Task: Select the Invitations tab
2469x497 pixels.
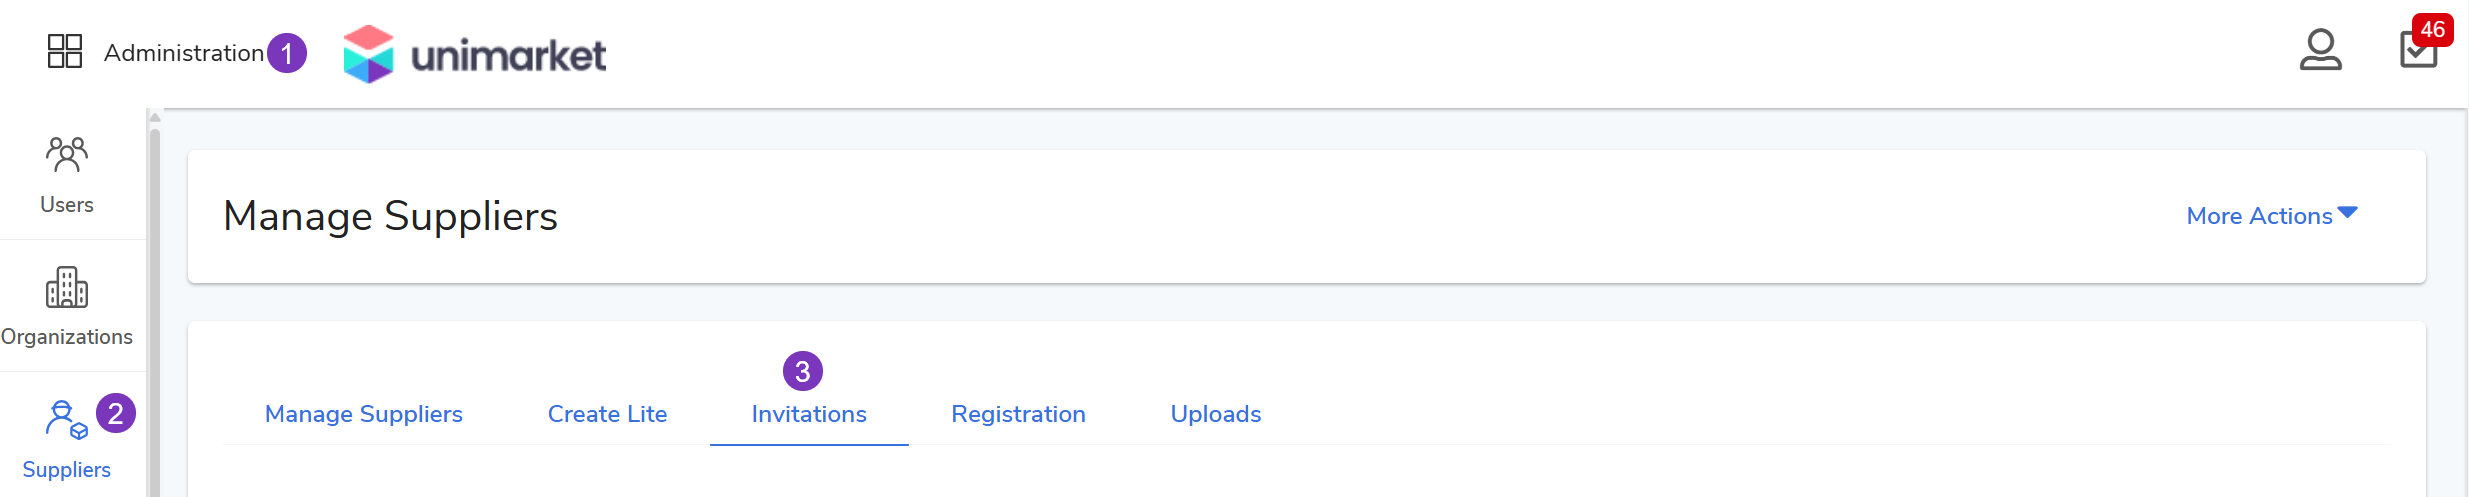Action: pyautogui.click(x=809, y=414)
